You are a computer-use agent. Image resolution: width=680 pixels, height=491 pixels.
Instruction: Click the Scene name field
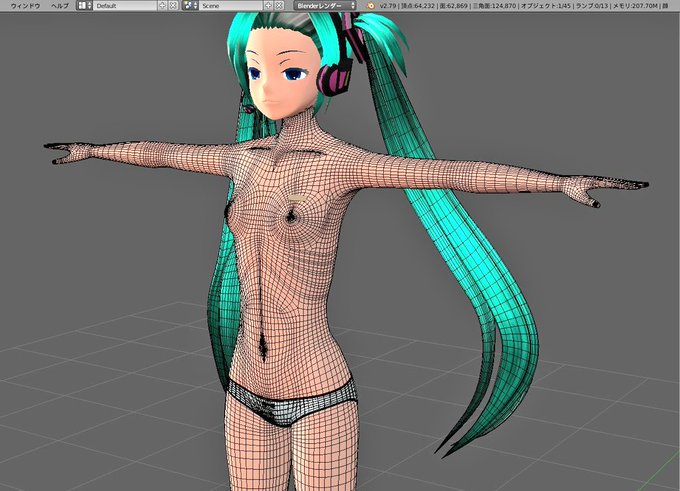point(232,6)
